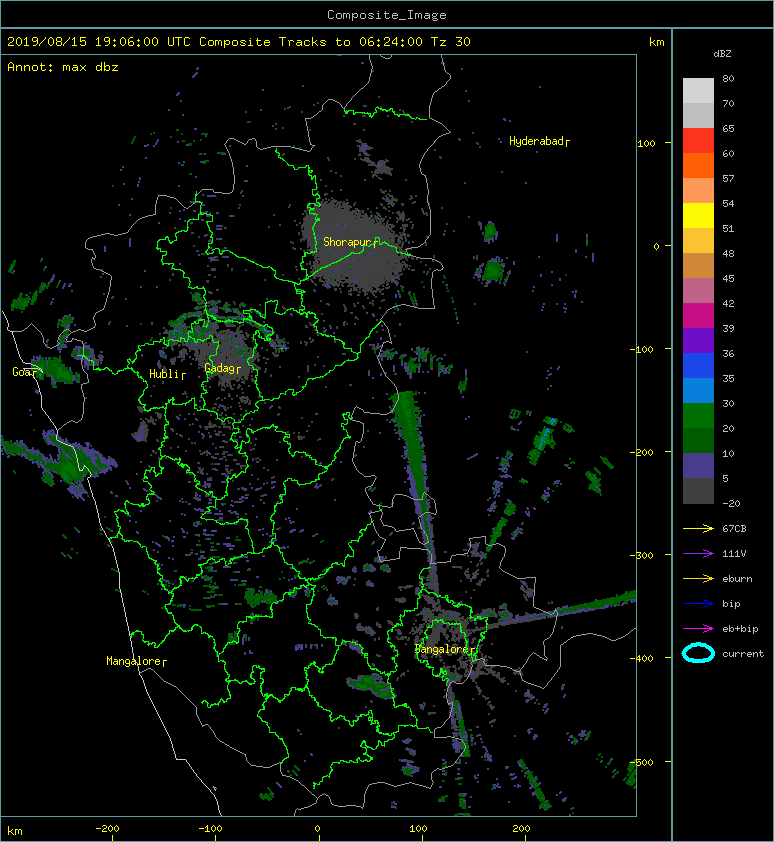Click the gray radar echo around Shorapur
The image size is (774, 842).
352,244
